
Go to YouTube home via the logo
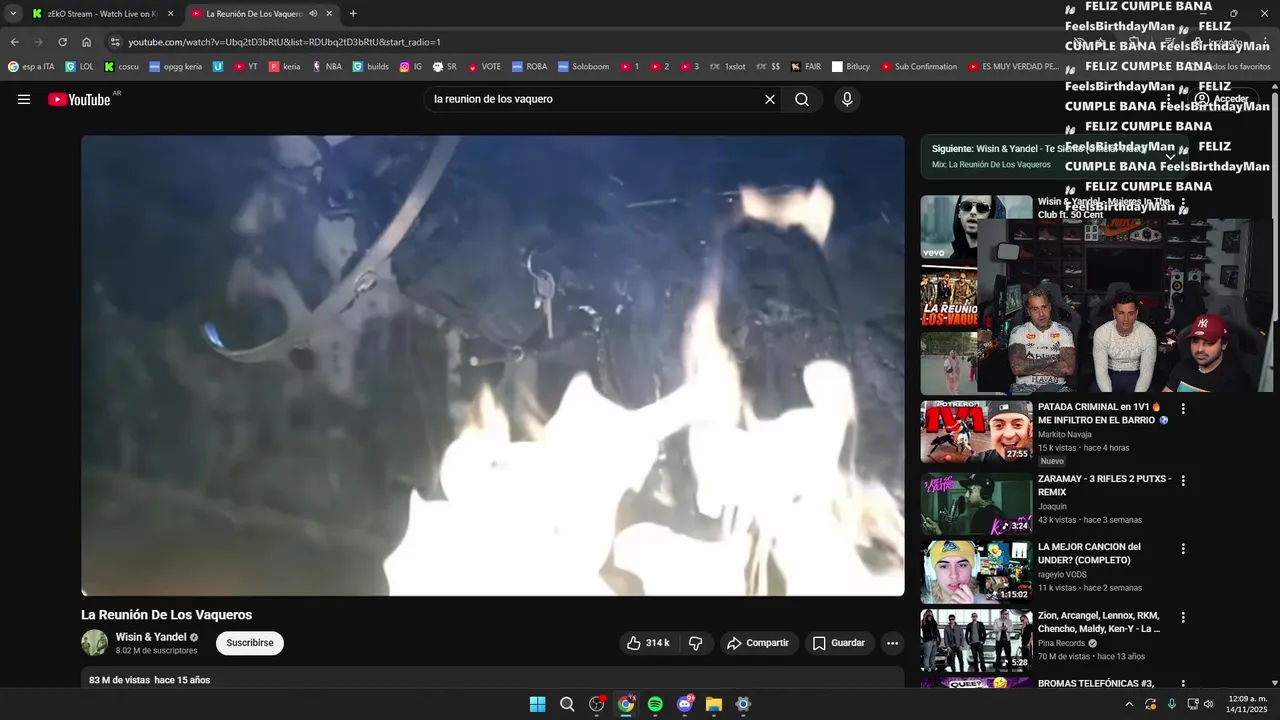tap(79, 99)
